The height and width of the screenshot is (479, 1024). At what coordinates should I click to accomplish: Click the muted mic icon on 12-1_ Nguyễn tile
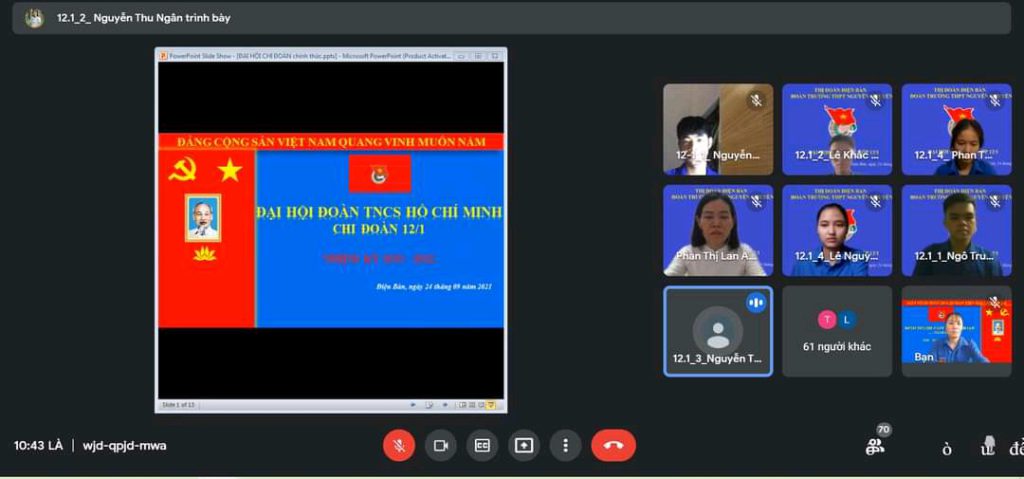click(756, 101)
